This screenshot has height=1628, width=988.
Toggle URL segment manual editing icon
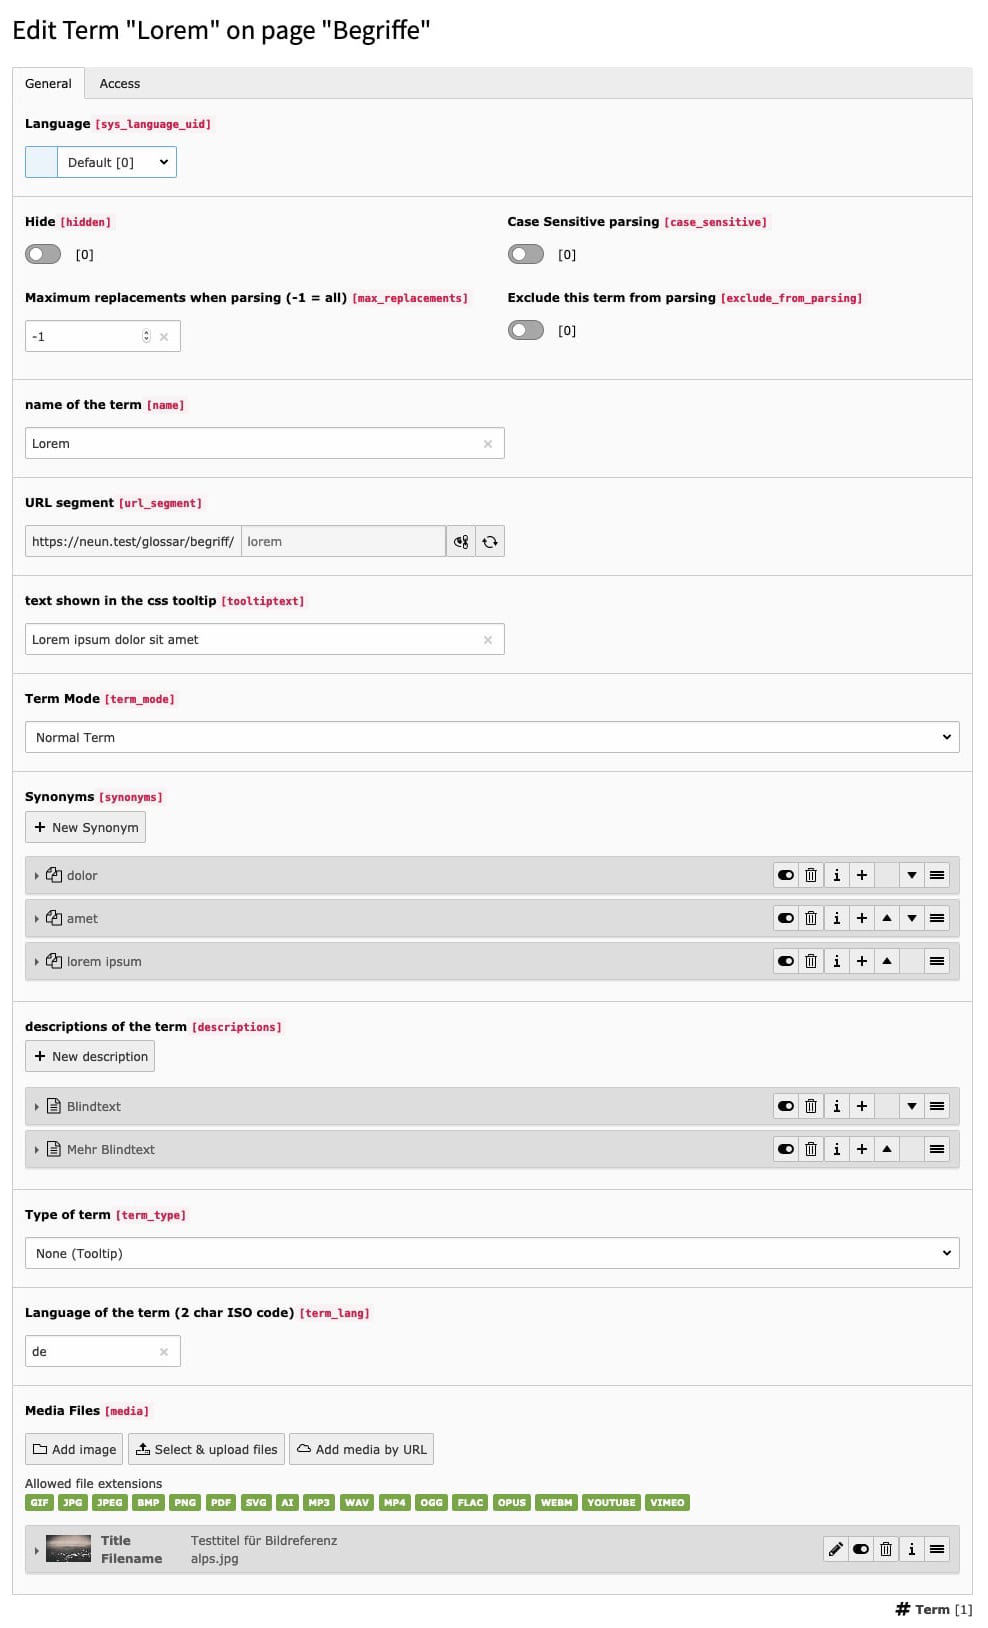461,542
